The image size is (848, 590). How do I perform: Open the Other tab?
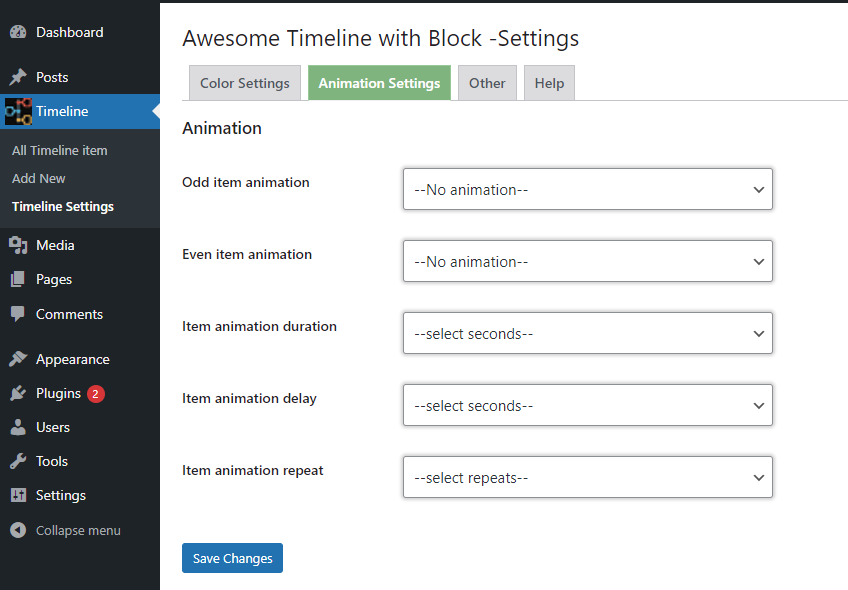(487, 83)
